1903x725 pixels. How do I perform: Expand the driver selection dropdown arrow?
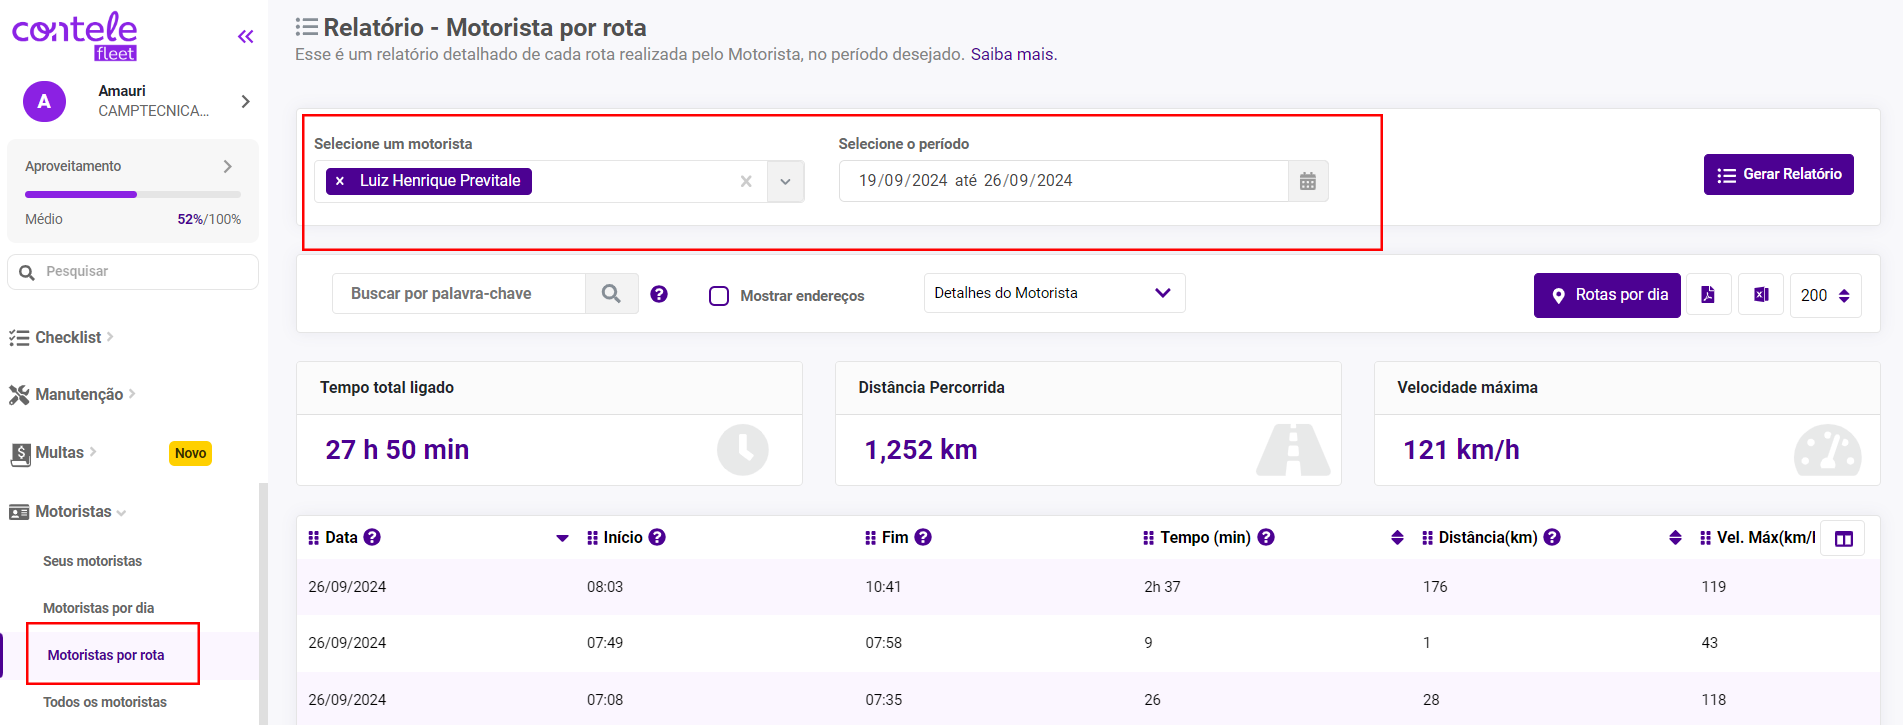tap(785, 182)
